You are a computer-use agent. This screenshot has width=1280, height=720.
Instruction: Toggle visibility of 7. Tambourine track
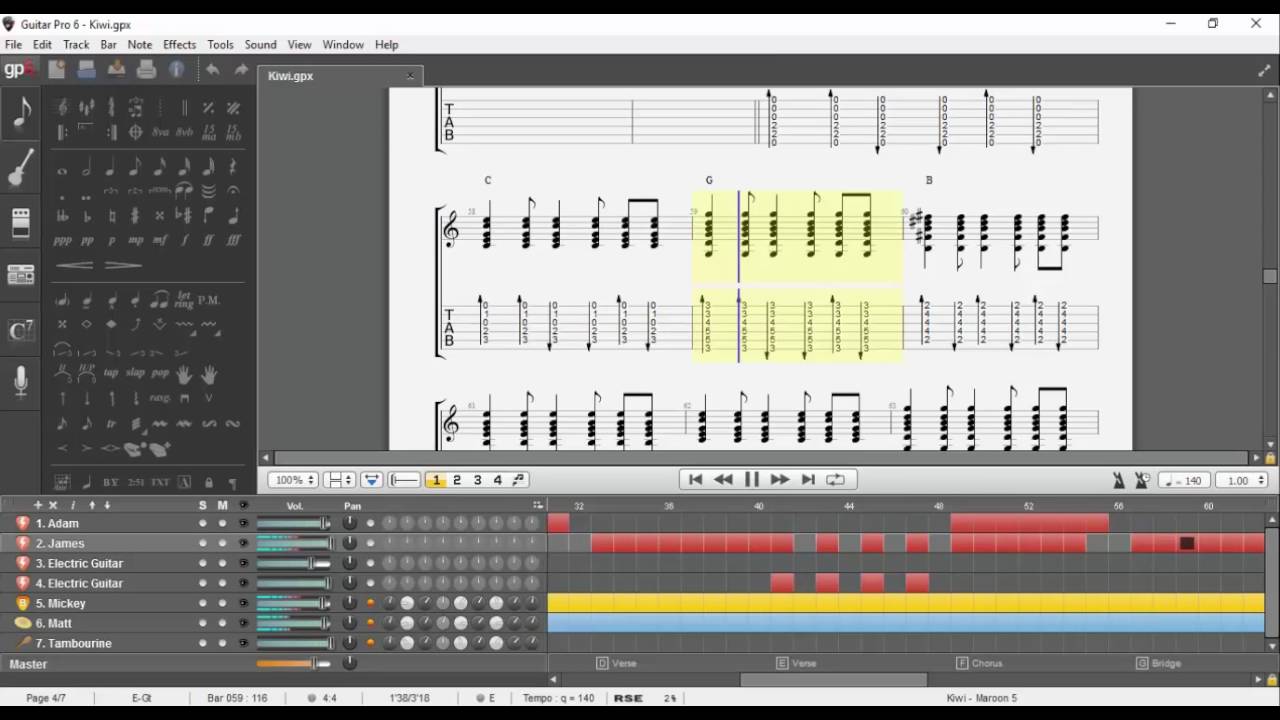click(243, 643)
